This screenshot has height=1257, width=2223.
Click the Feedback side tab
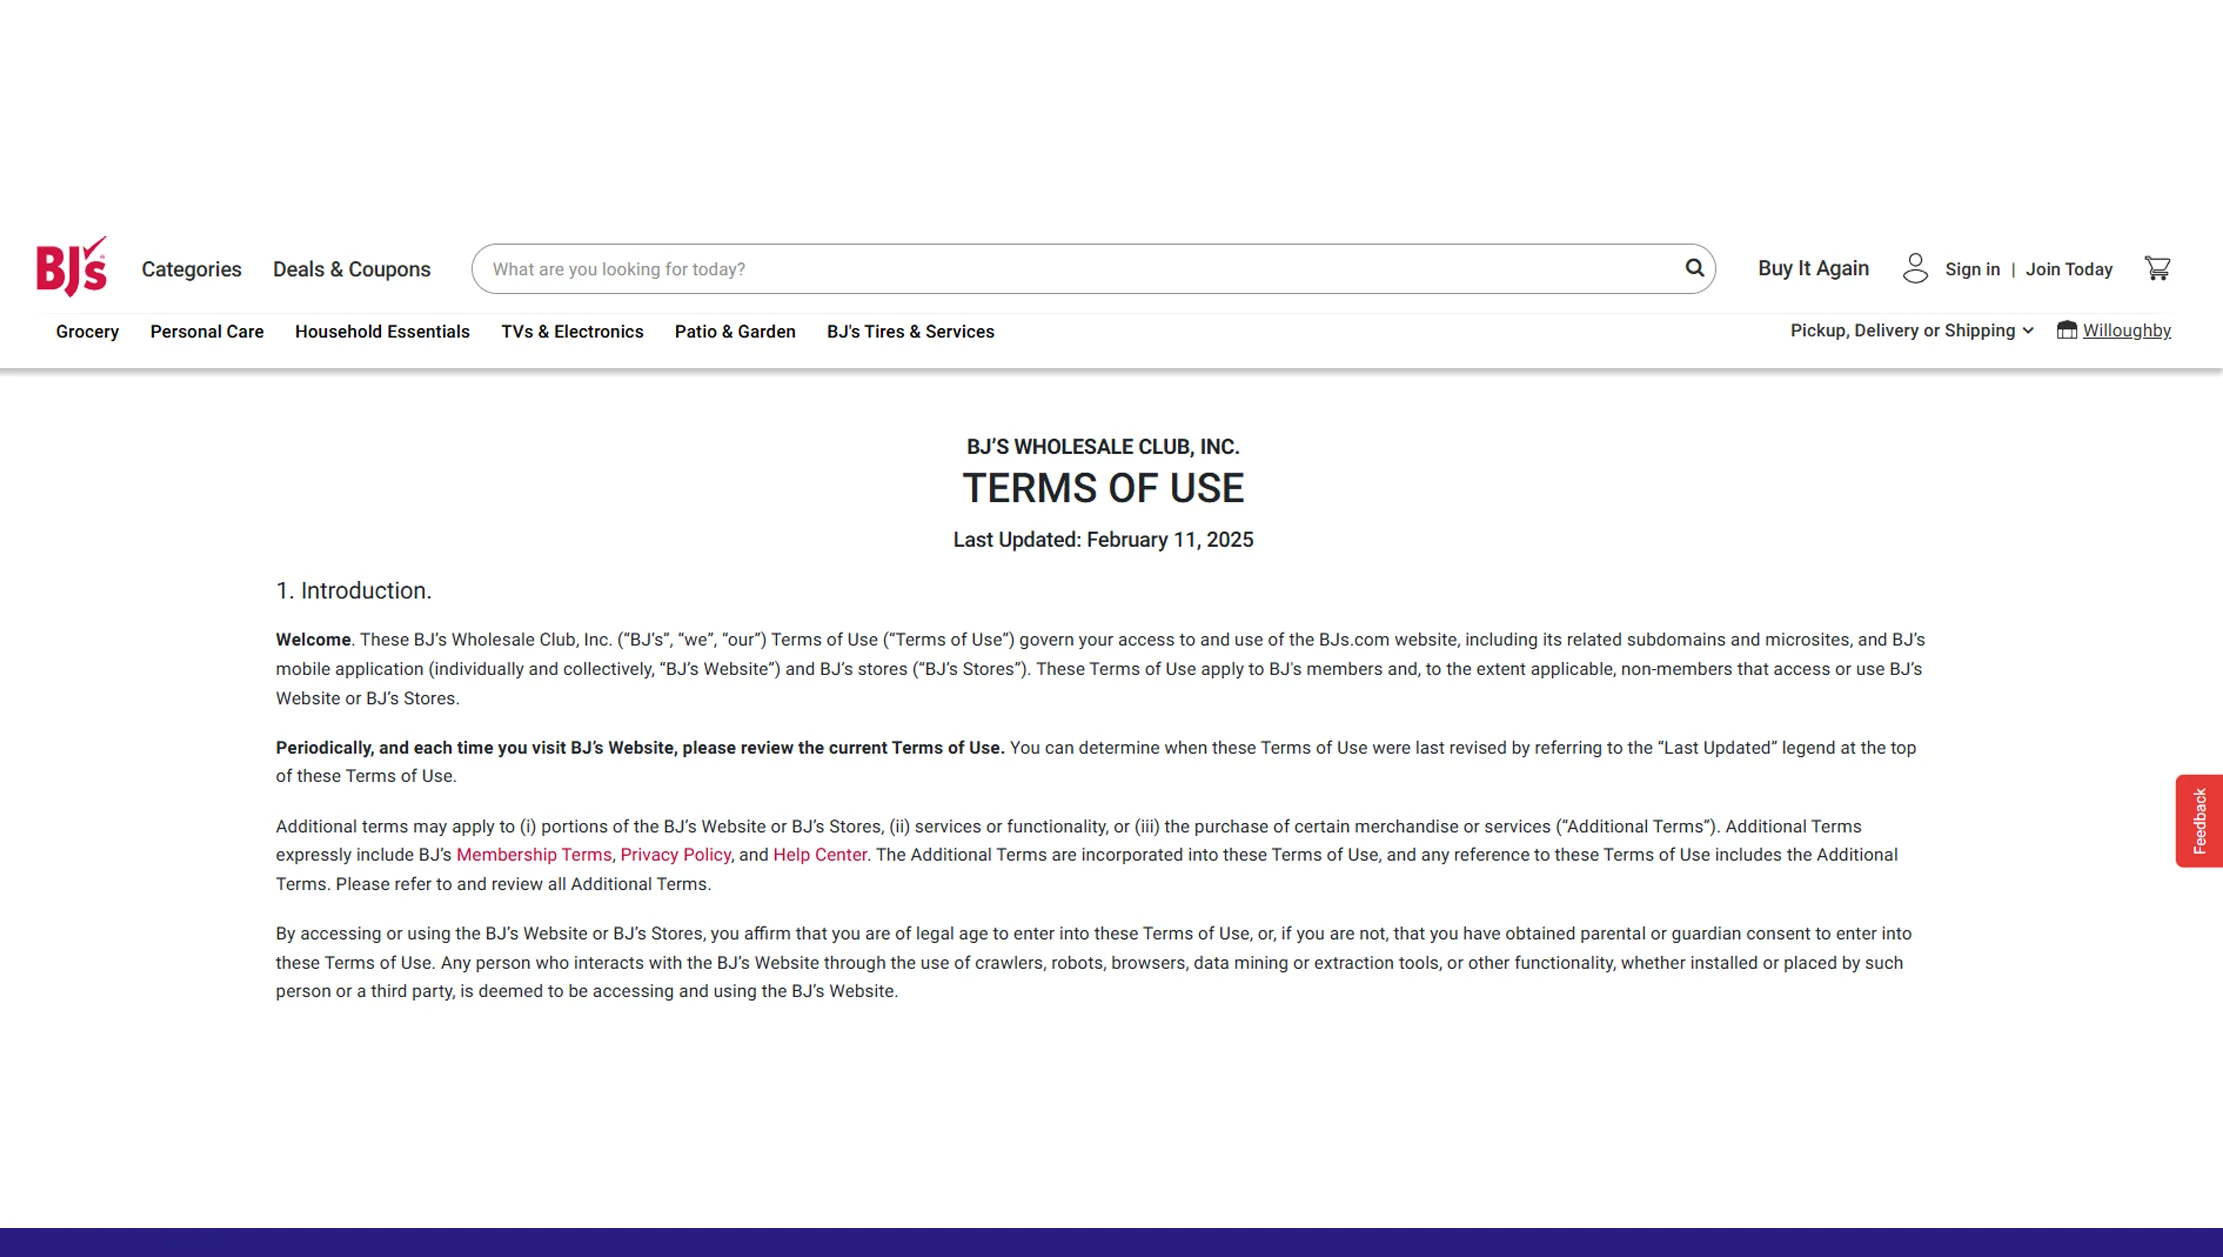(x=2199, y=820)
